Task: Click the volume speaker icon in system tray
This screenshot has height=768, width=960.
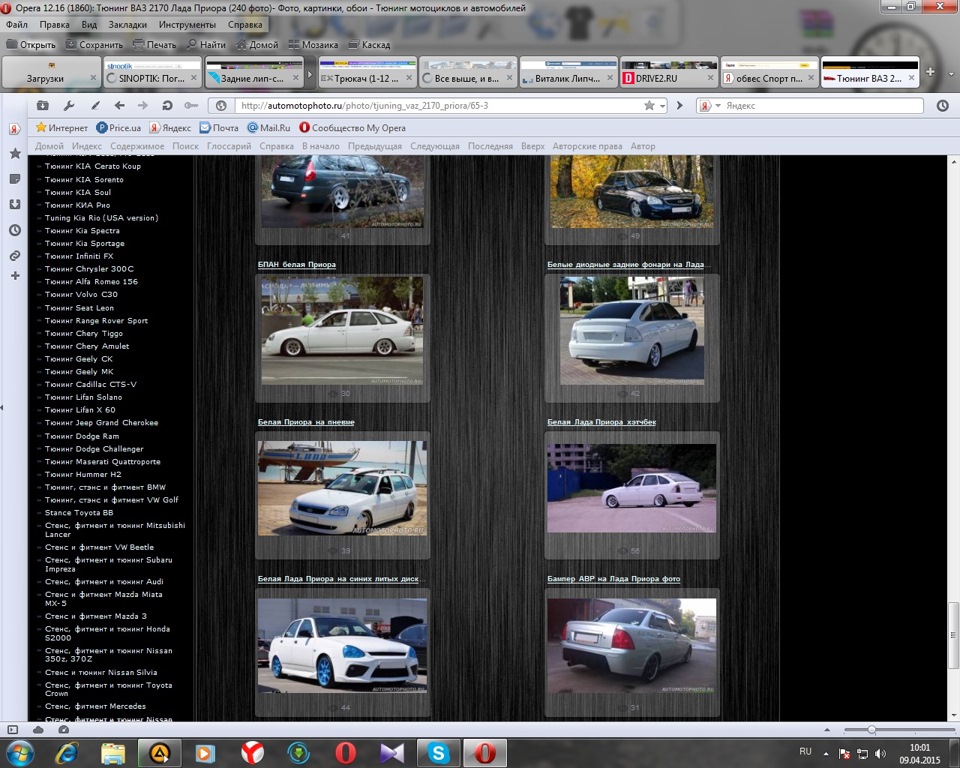Action: tap(880, 753)
